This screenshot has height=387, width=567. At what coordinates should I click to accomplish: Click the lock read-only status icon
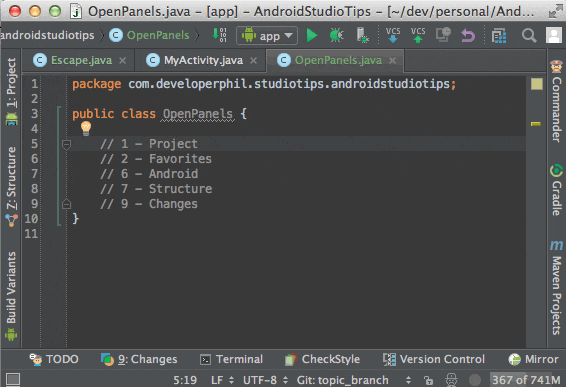(429, 380)
